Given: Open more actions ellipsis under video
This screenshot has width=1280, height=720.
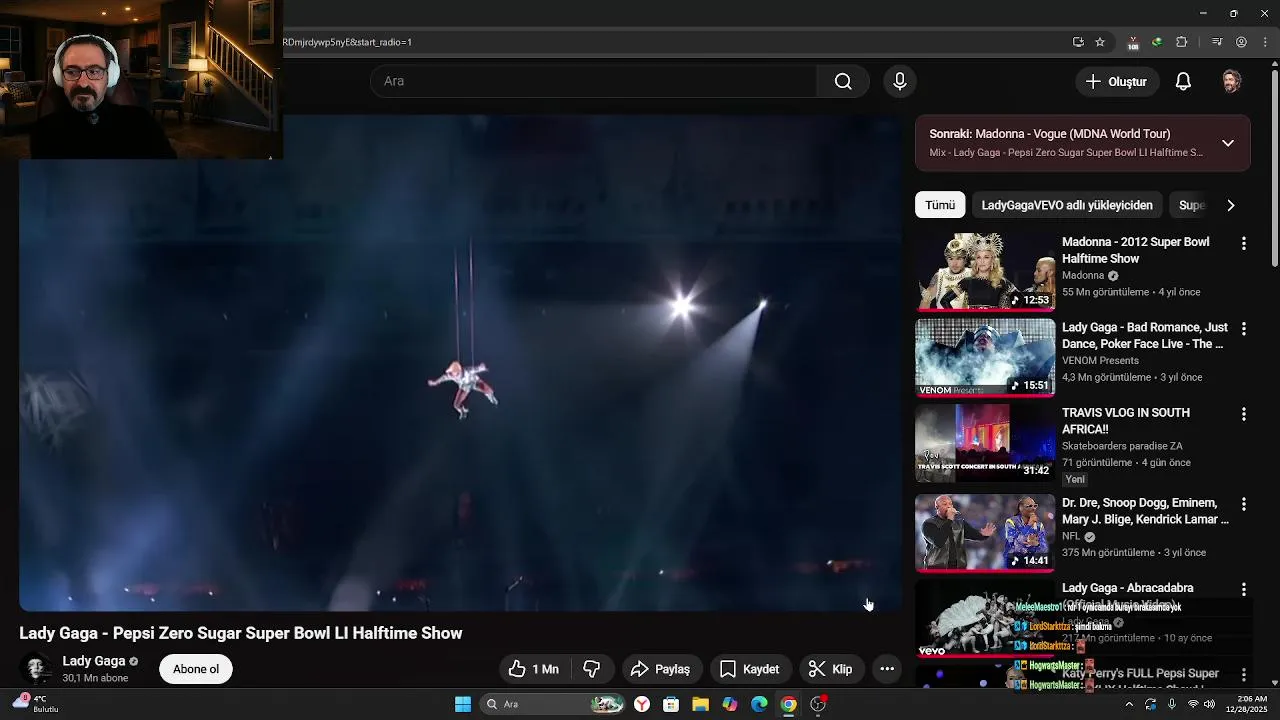Looking at the screenshot, I should 887,669.
